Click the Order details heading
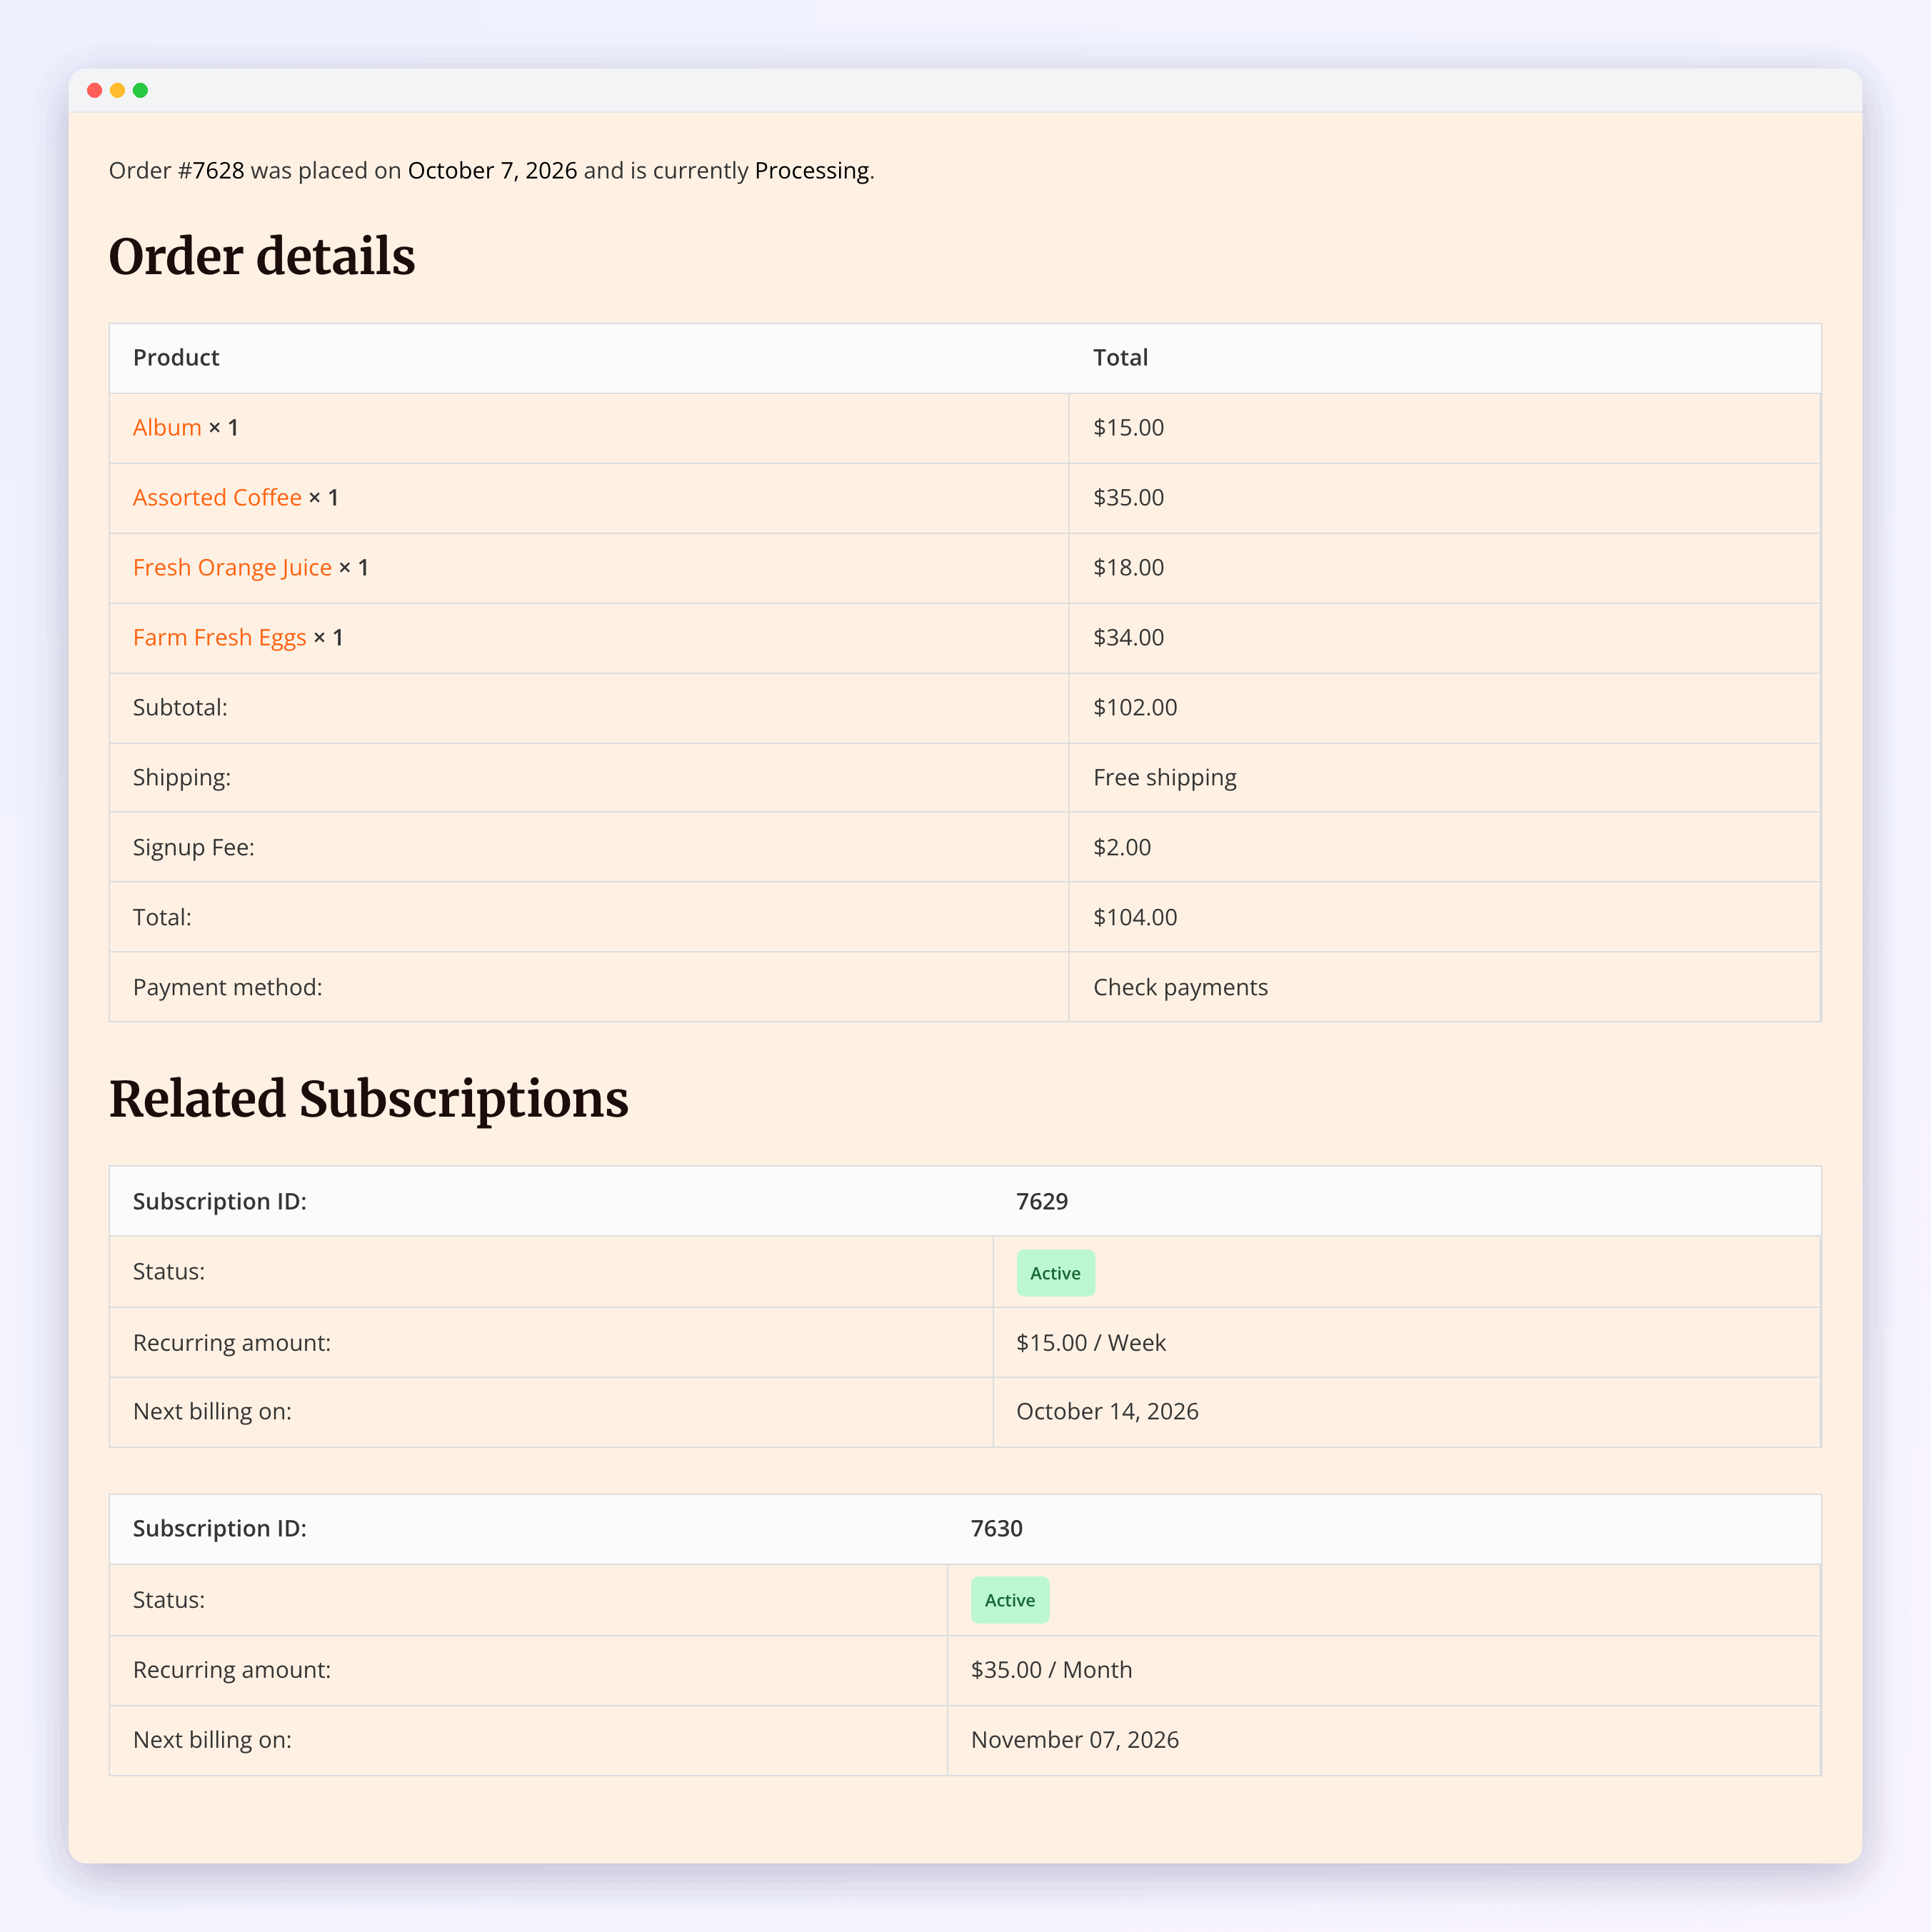The image size is (1931, 1932). pyautogui.click(x=262, y=256)
